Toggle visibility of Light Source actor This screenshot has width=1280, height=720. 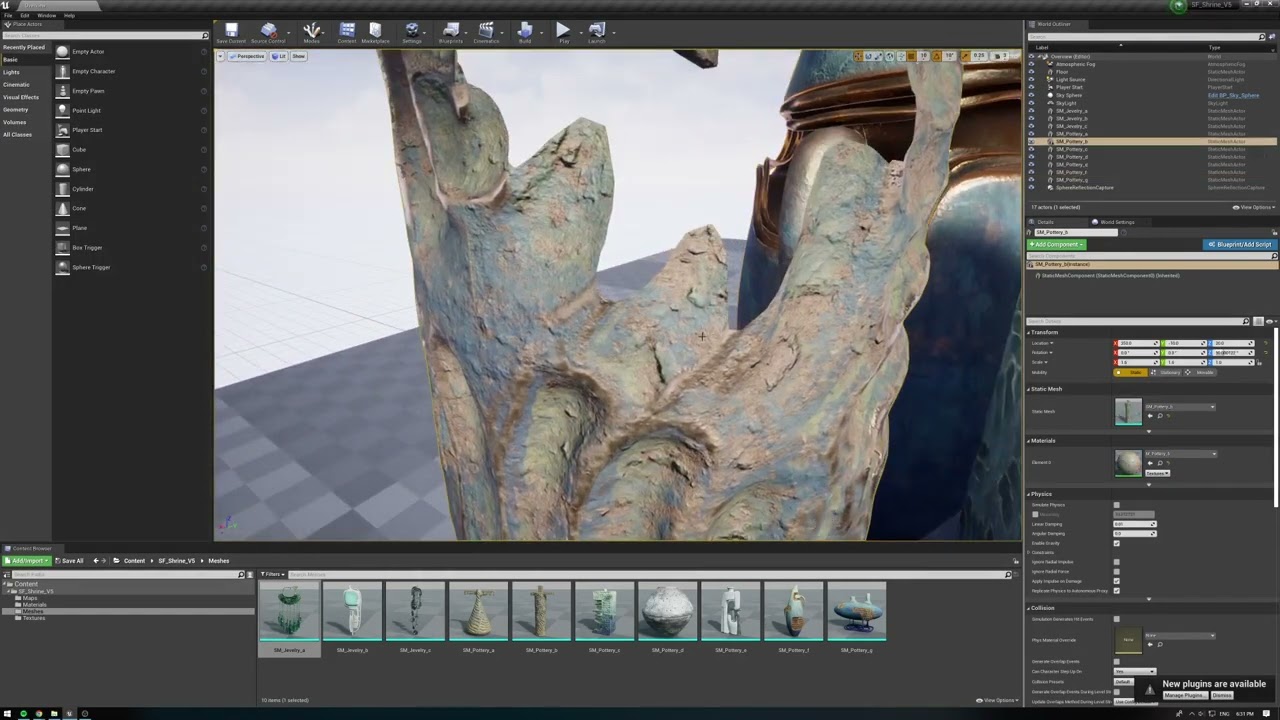tap(1032, 80)
